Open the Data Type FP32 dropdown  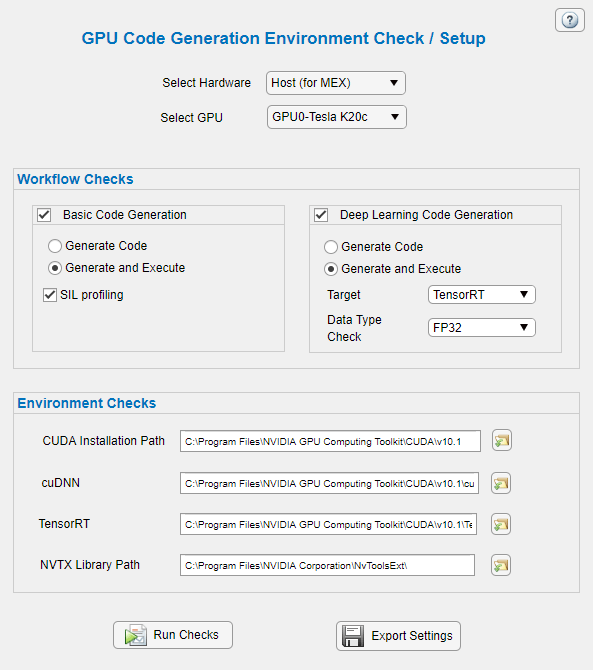pyautogui.click(x=481, y=327)
